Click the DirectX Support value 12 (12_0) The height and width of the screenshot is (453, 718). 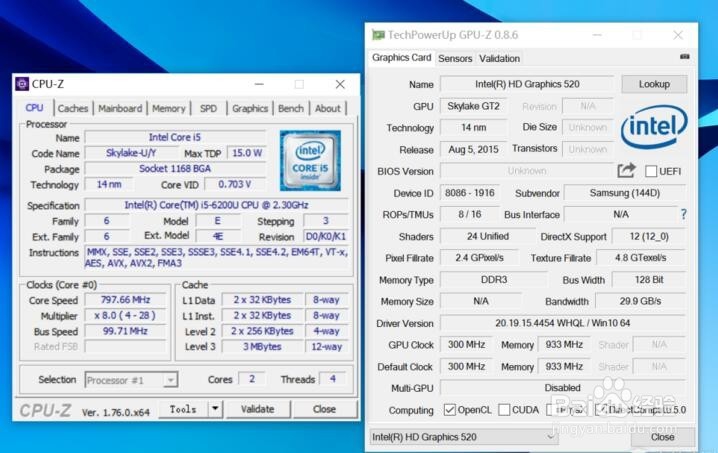[x=649, y=236]
